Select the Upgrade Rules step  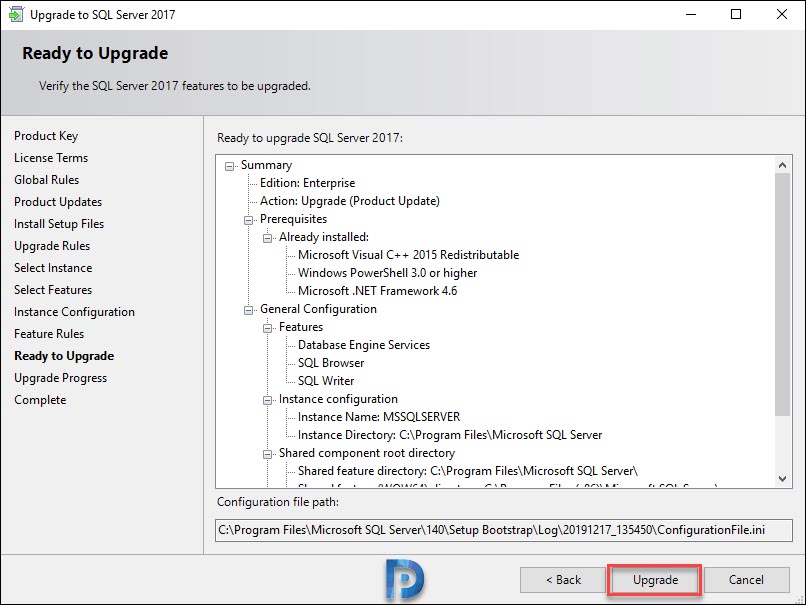[x=52, y=246]
